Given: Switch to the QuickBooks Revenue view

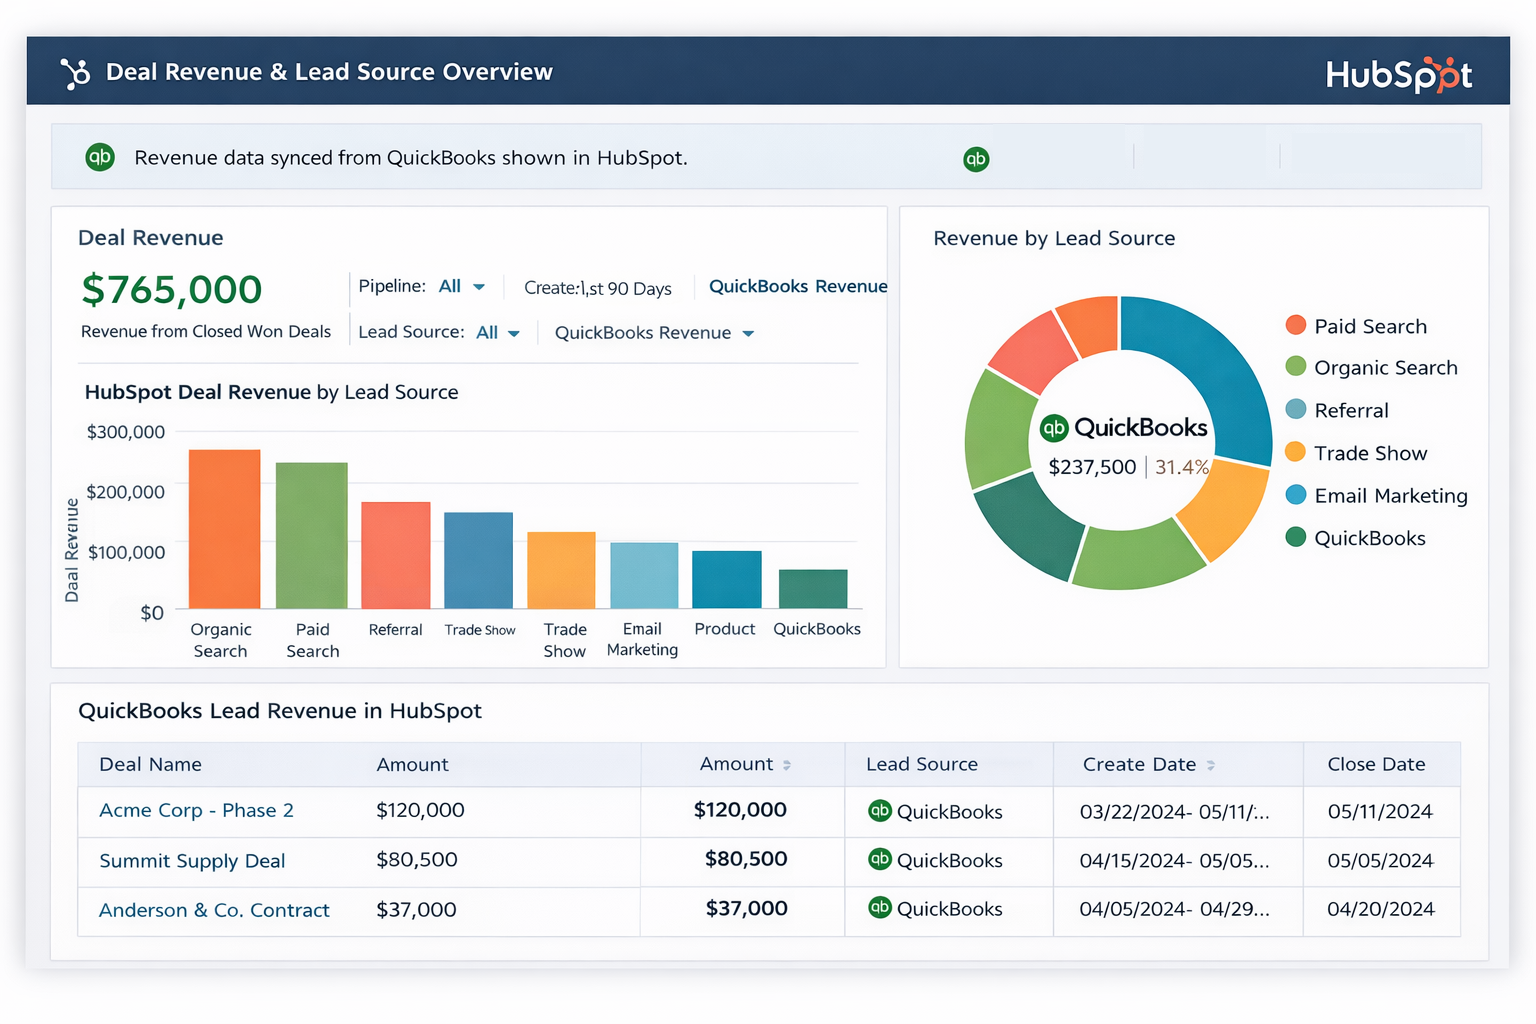Looking at the screenshot, I should [x=797, y=286].
